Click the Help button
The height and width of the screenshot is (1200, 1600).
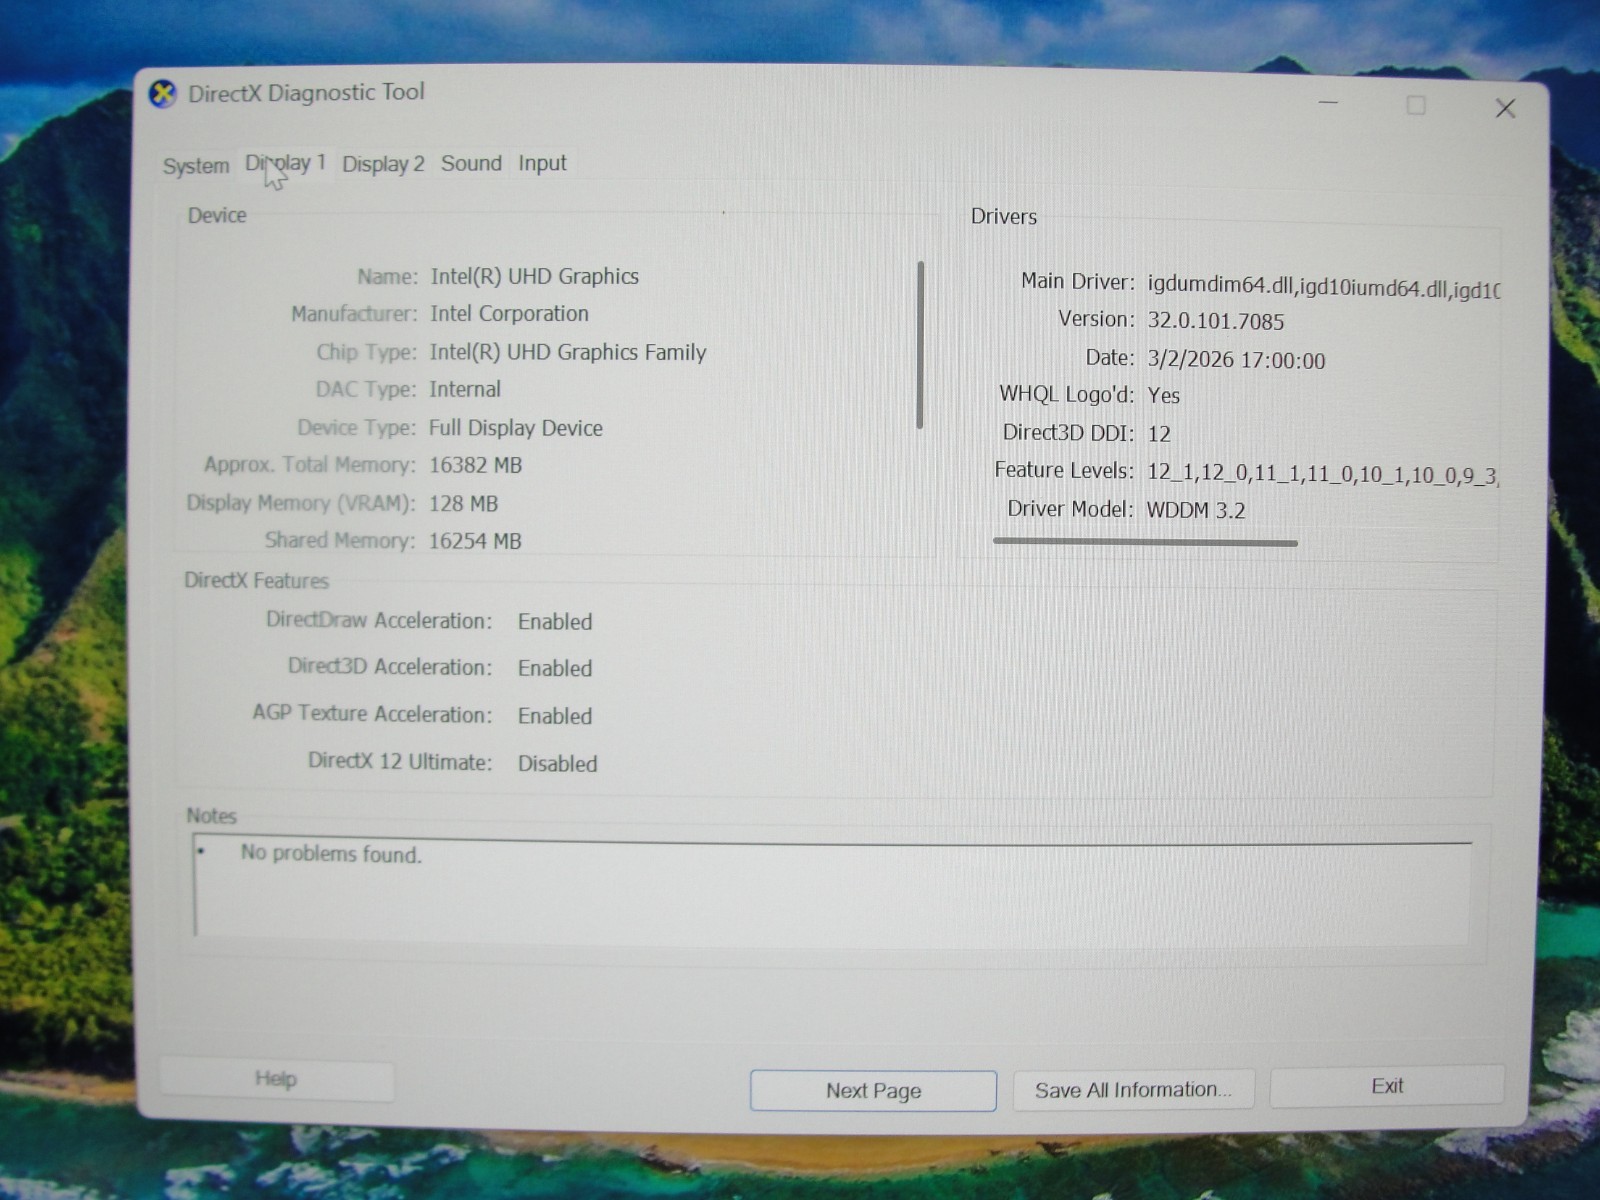coord(276,1079)
